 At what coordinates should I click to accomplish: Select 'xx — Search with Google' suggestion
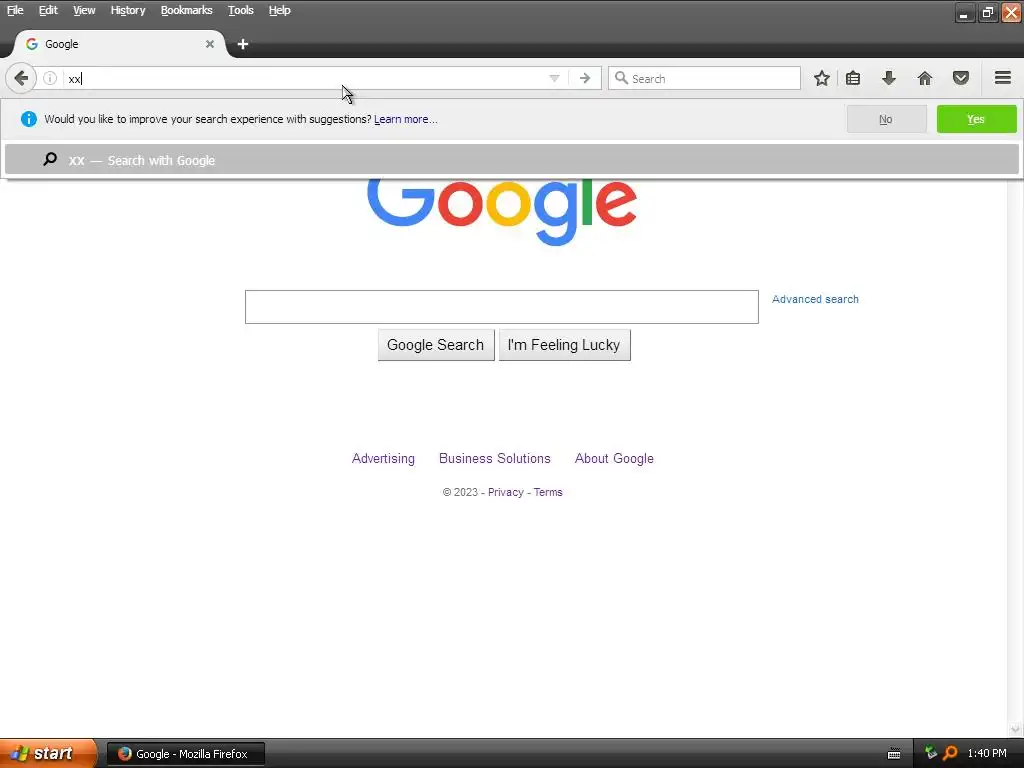tap(511, 160)
